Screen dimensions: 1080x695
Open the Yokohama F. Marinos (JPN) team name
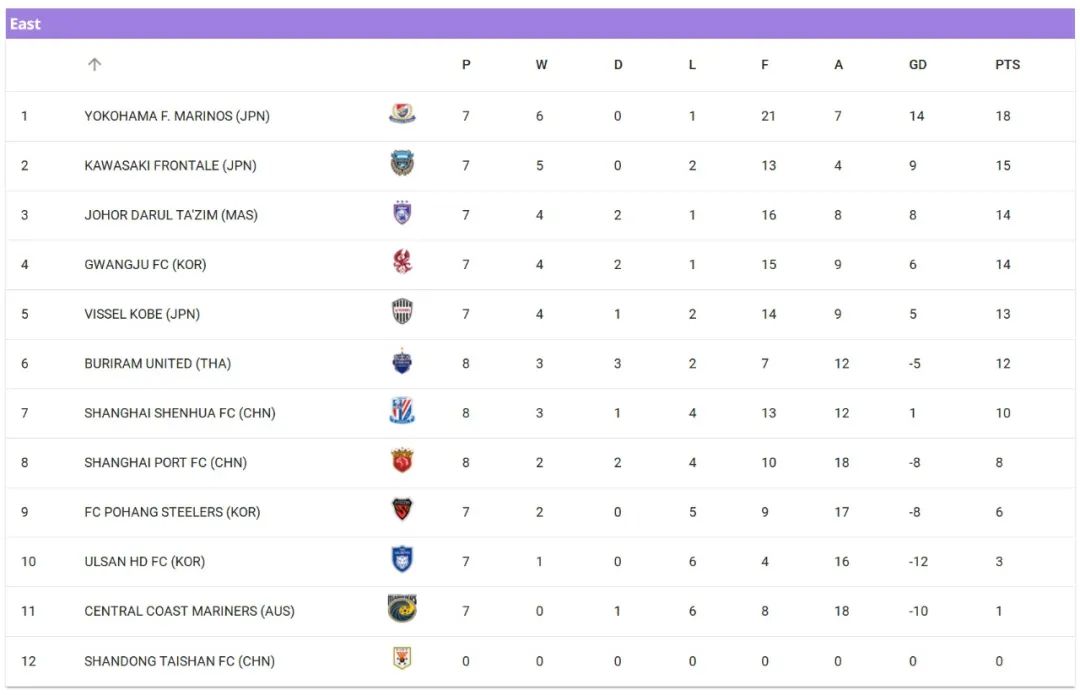click(177, 116)
